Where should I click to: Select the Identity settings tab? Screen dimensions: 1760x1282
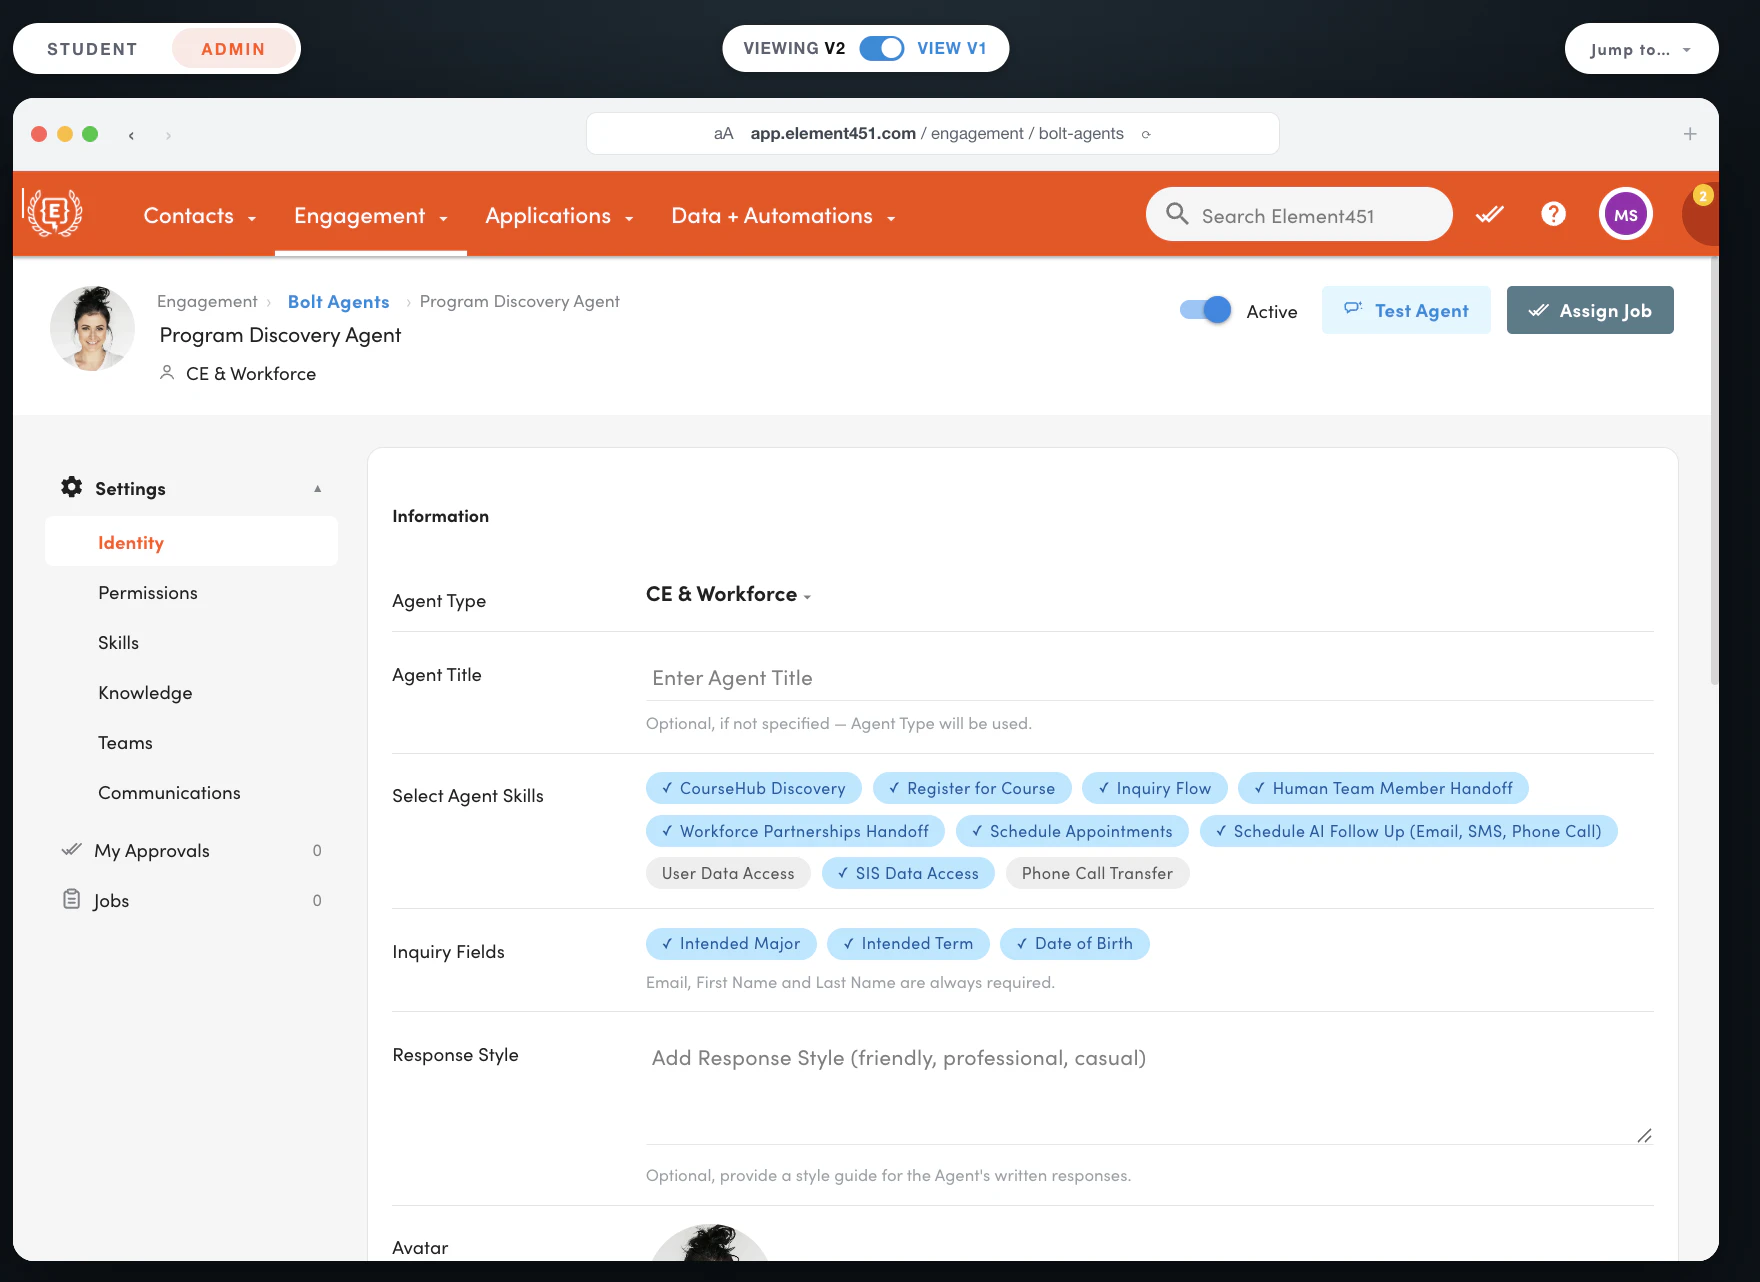(x=191, y=542)
